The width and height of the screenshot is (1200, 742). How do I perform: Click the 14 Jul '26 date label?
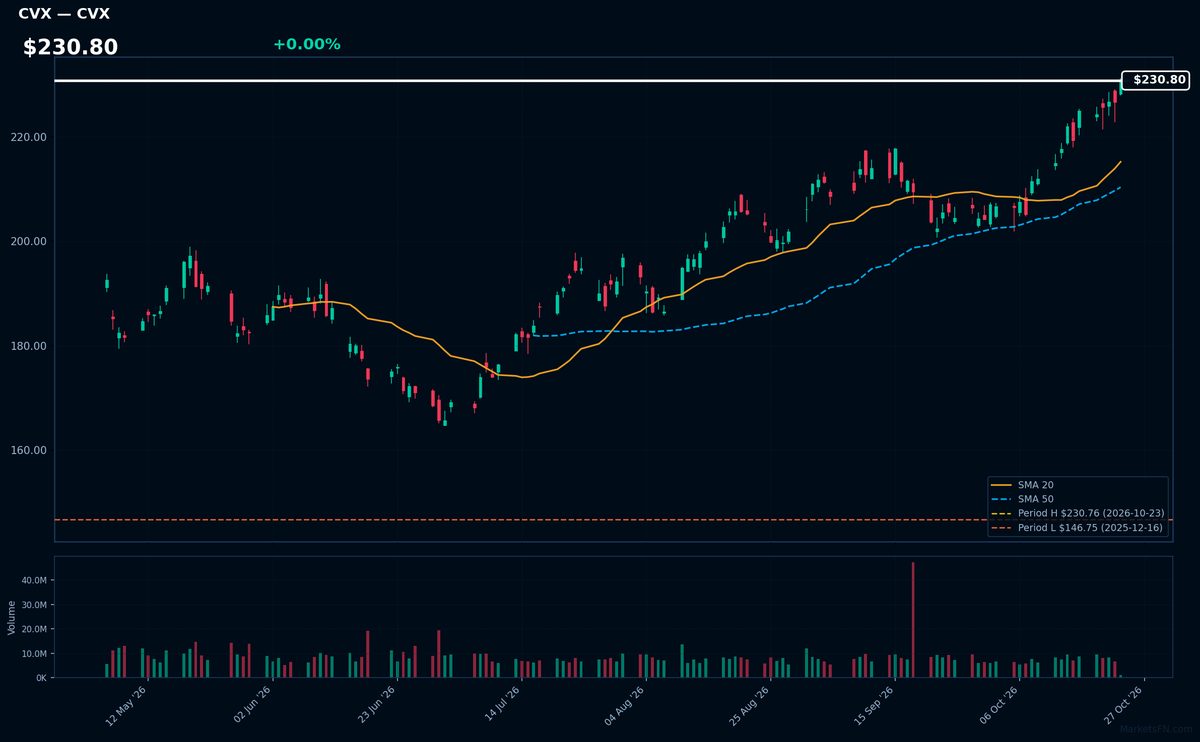point(503,704)
